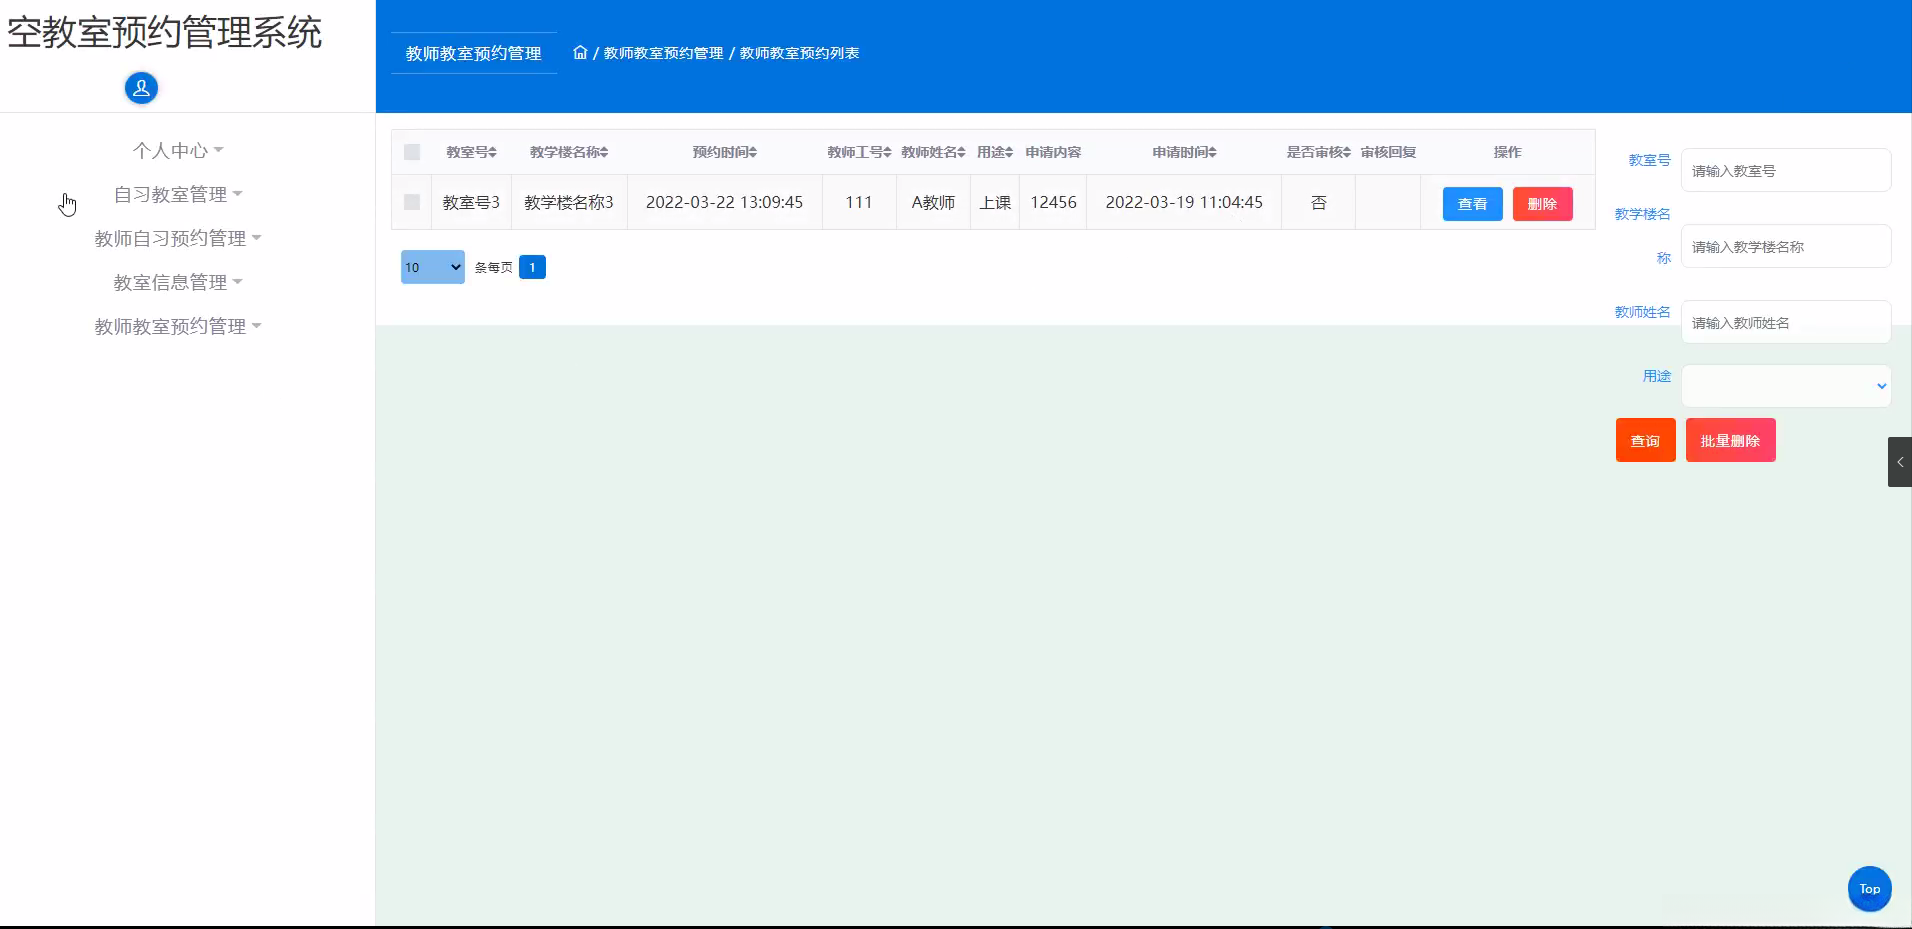This screenshot has height=929, width=1912.
Task: Sort by 教室号 column header
Action: (471, 152)
